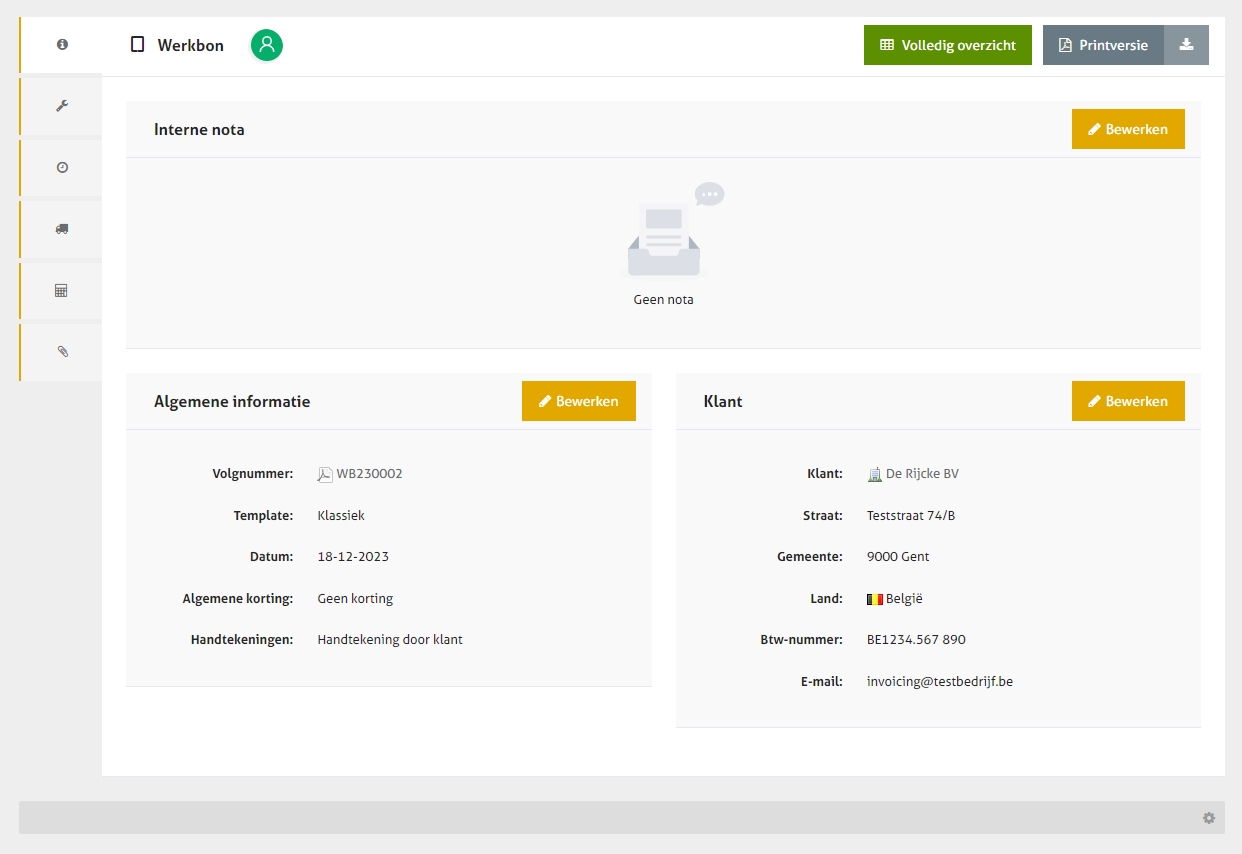Click the PDF icon beside WB230002
This screenshot has width=1242, height=854.
[x=324, y=475]
